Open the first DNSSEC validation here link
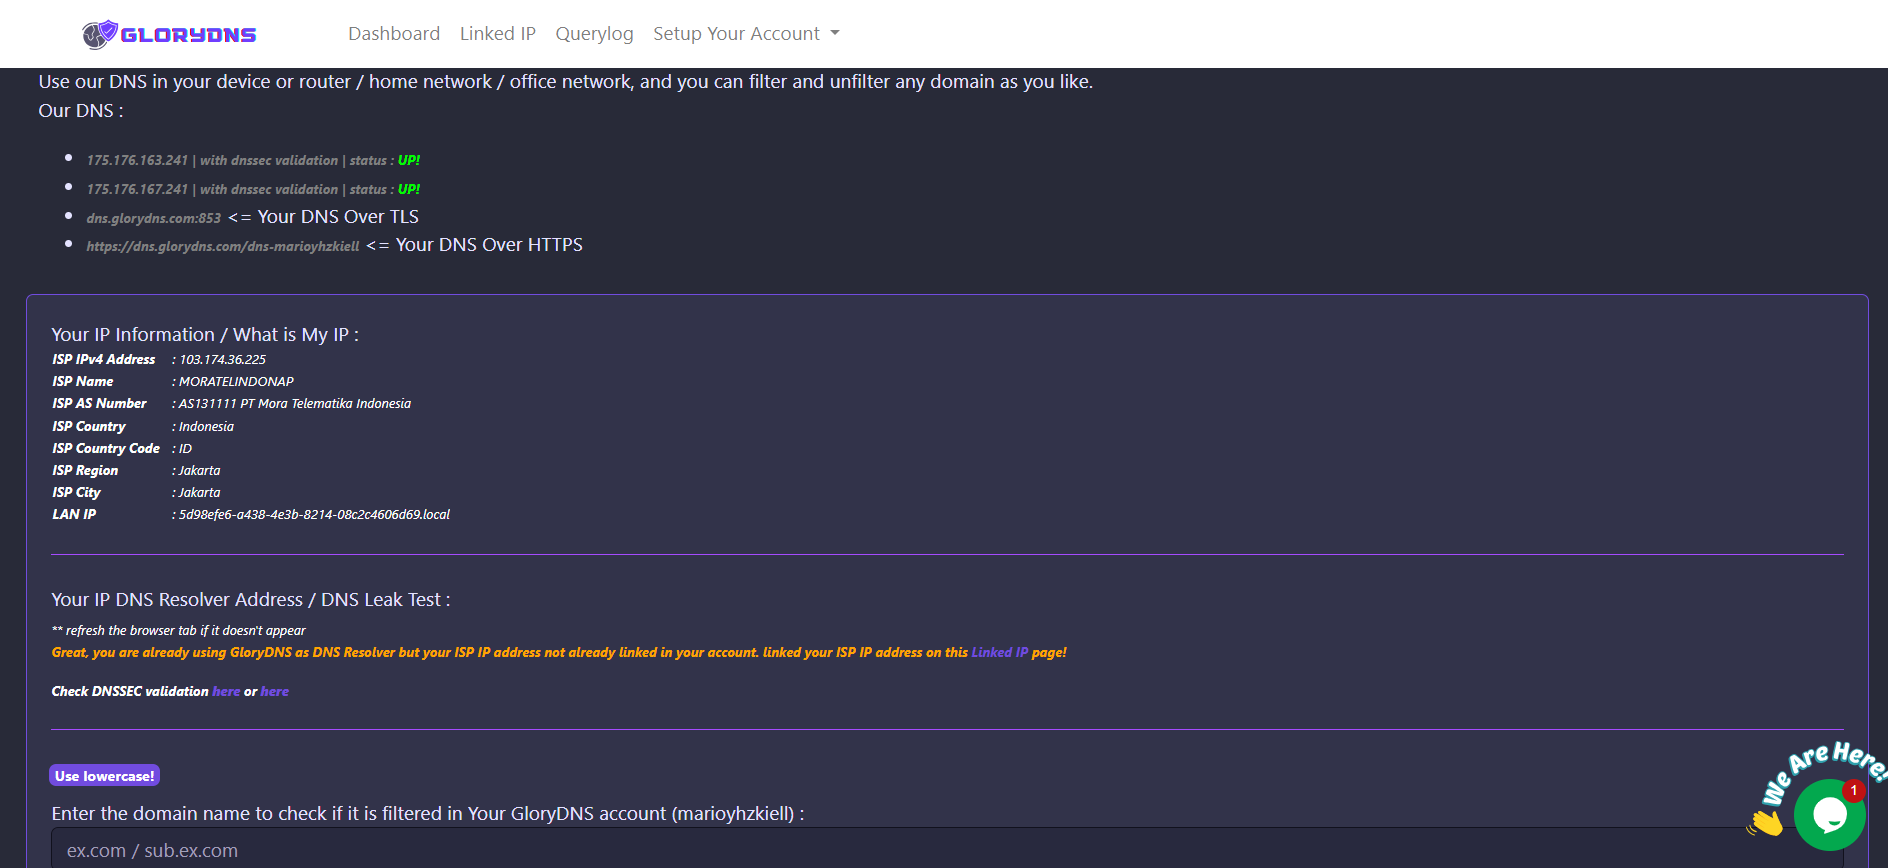 pos(226,692)
